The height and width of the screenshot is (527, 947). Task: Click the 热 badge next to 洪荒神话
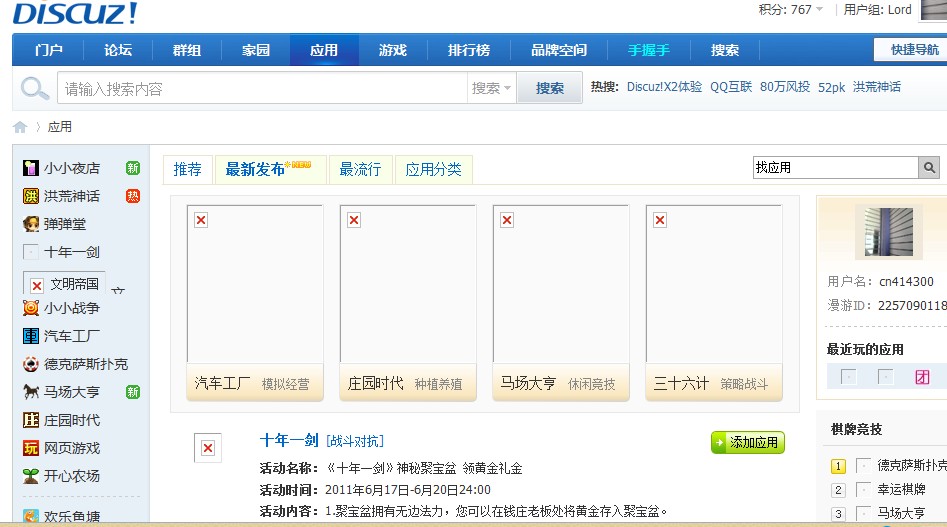tap(133, 196)
